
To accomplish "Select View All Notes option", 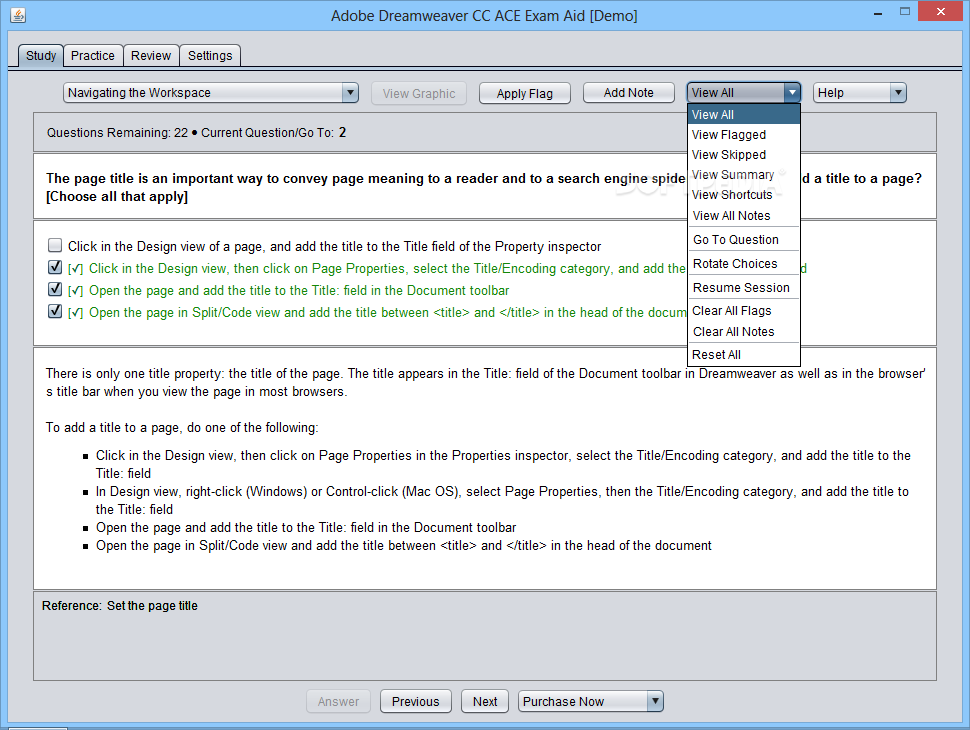I will pyautogui.click(x=744, y=215).
